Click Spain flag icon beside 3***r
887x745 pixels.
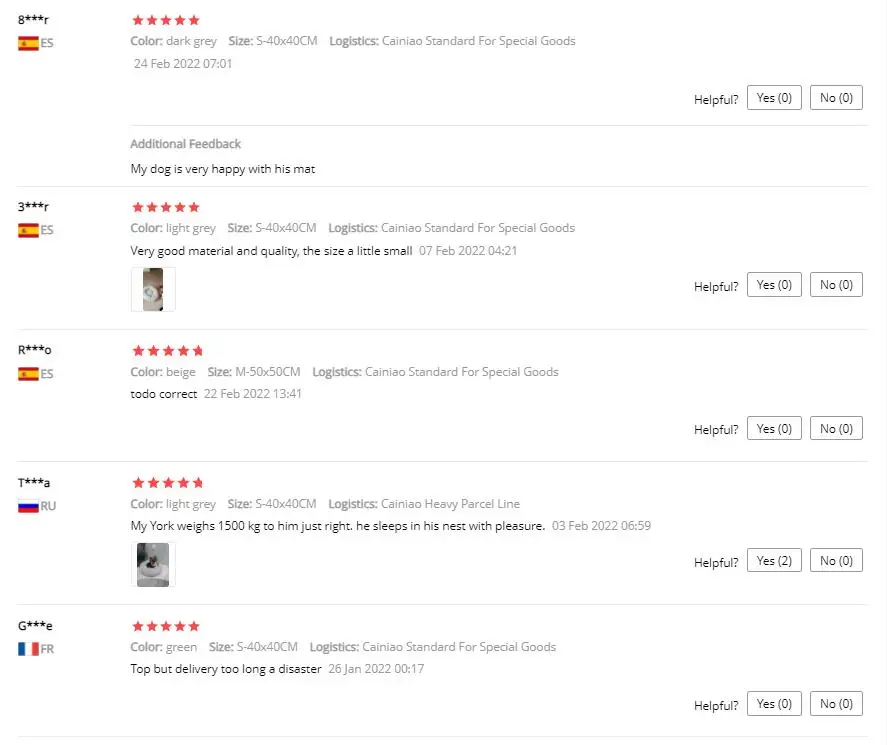click(28, 230)
